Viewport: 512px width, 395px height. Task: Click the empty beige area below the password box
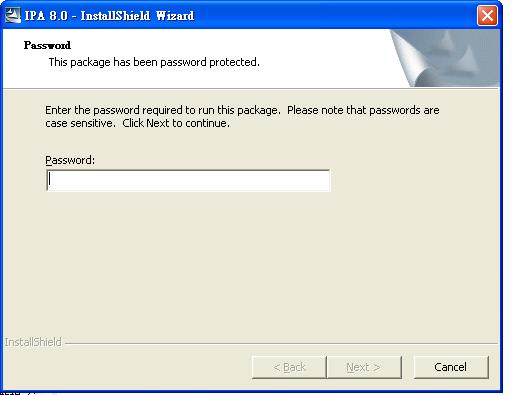(x=250, y=263)
